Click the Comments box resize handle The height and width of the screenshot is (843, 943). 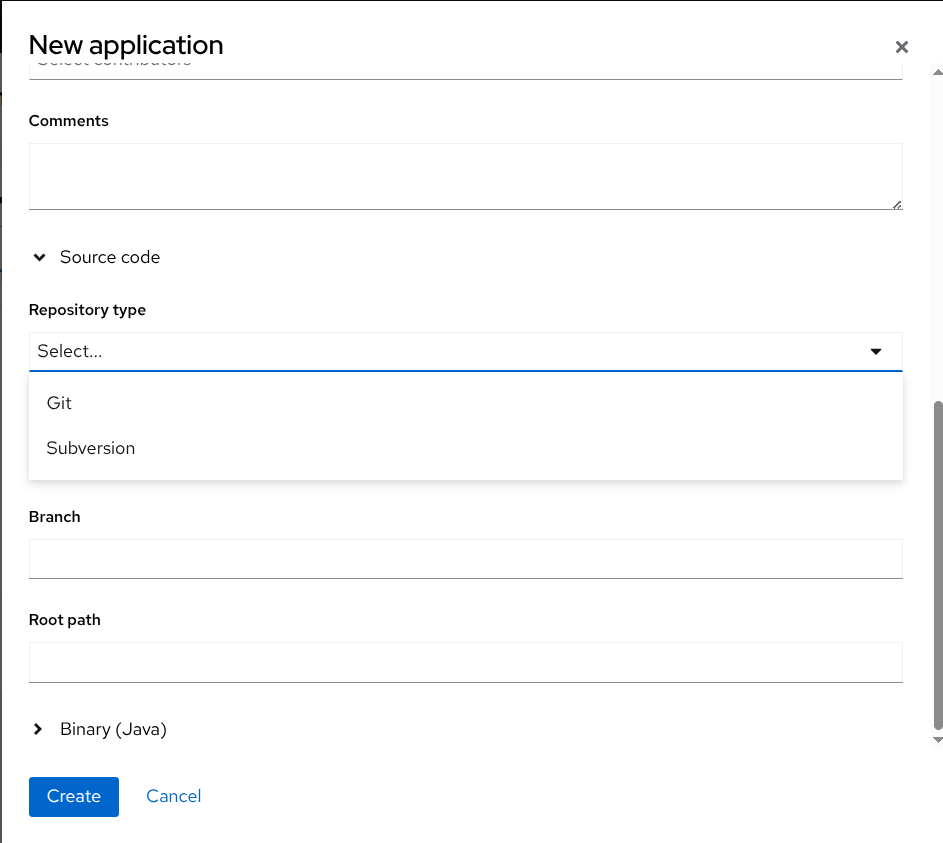pyautogui.click(x=897, y=204)
